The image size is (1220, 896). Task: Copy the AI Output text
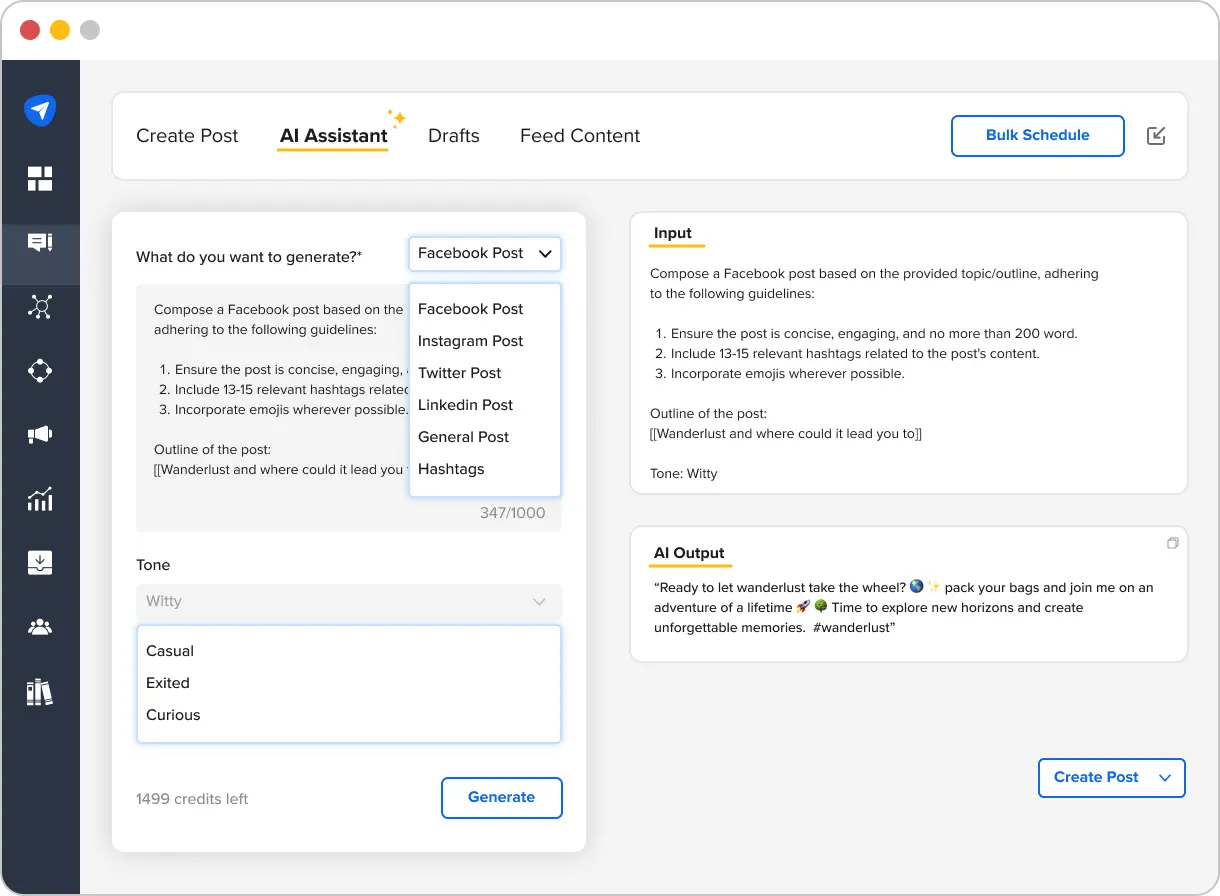tap(1172, 543)
